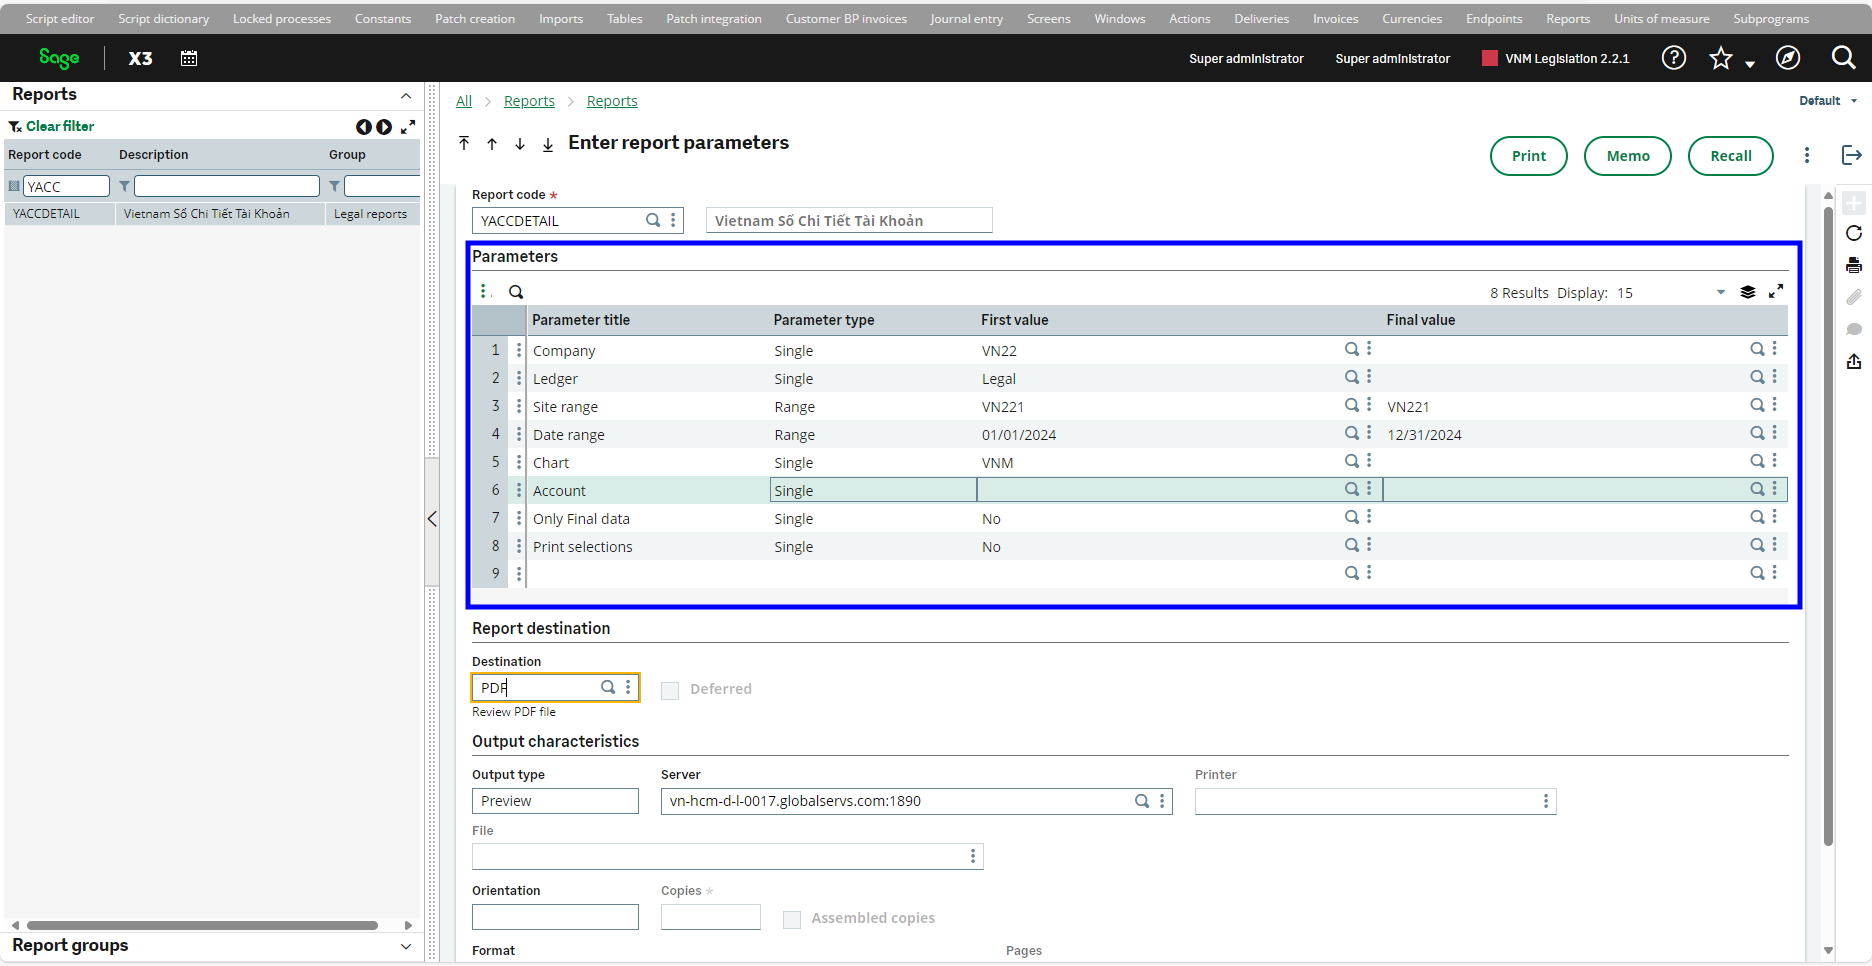Open favorites dropdown arrow beside star
This screenshot has height=966, width=1872.
pos(1750,64)
